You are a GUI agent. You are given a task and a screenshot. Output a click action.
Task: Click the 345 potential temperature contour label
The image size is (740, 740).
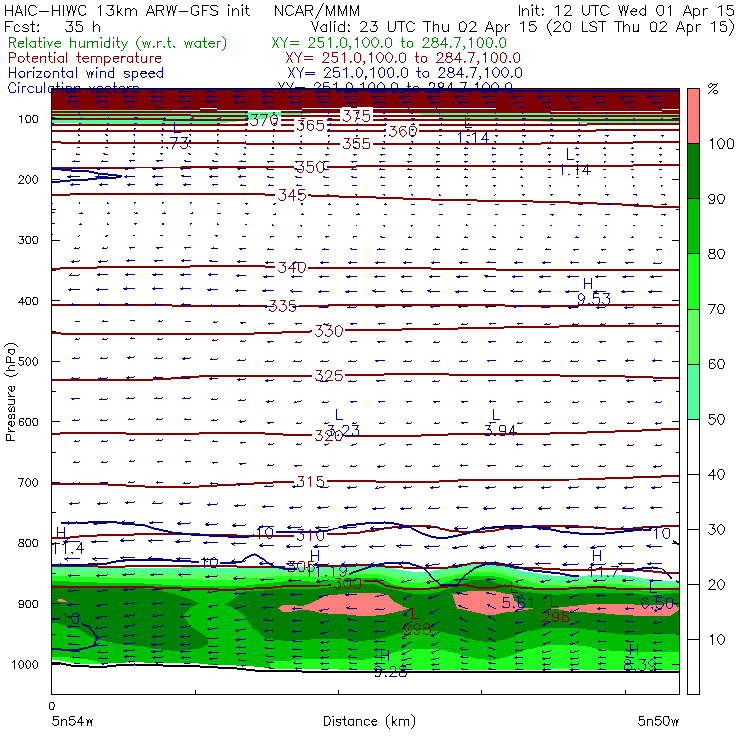click(292, 195)
